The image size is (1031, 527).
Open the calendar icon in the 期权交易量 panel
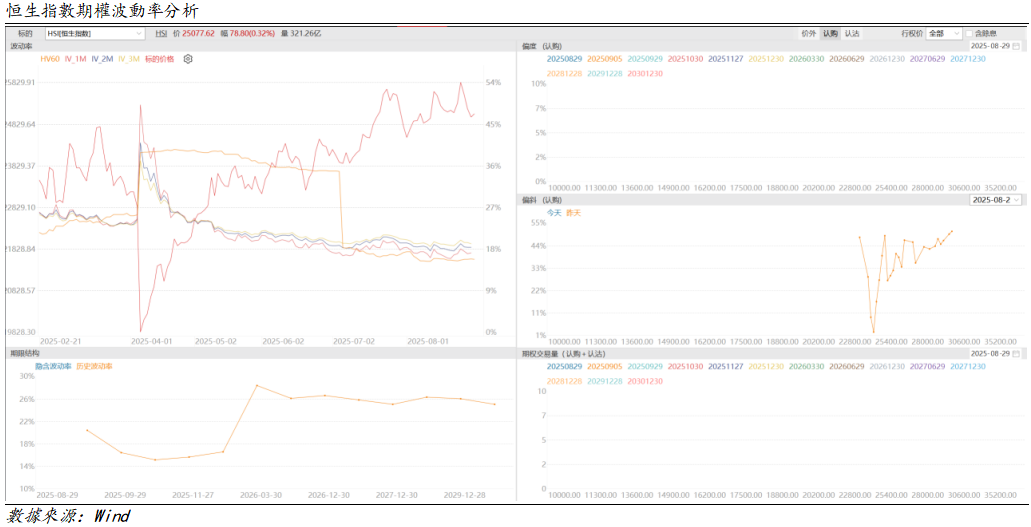[x=1016, y=353]
